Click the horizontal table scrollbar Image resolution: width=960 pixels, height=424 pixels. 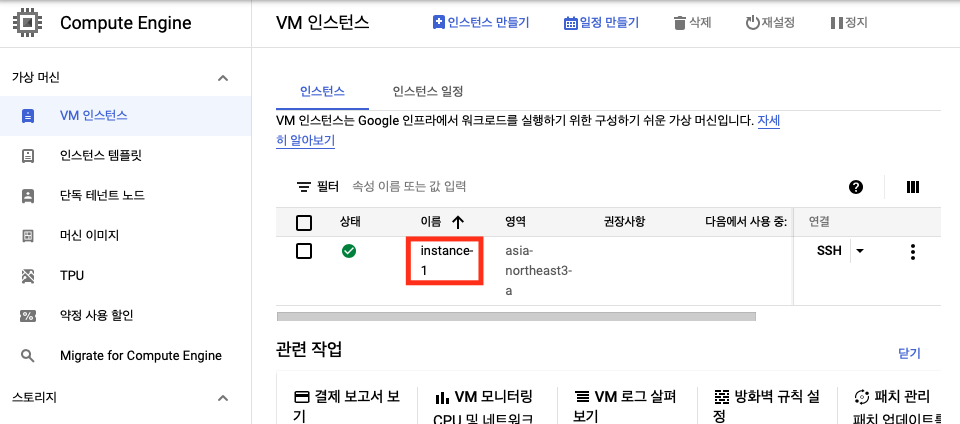(x=516, y=316)
